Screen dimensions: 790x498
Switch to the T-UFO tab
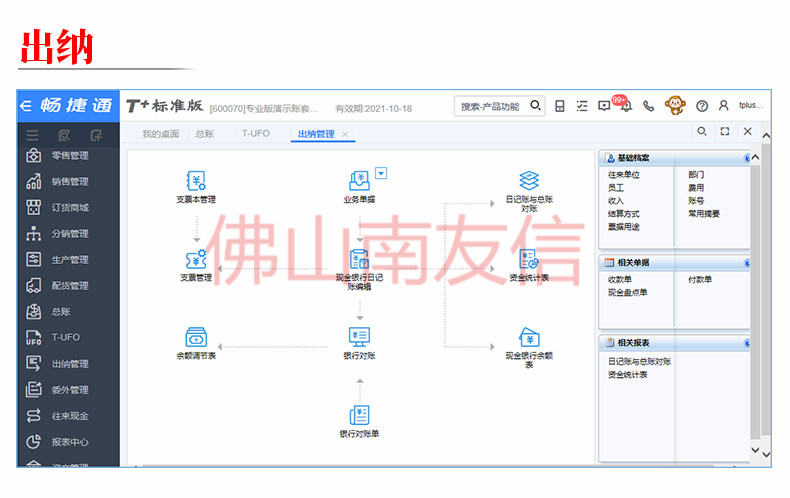255,133
